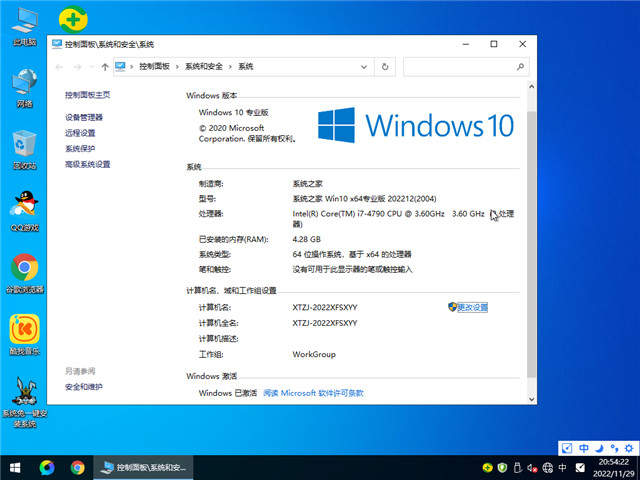
Task: Select the WorkGroup value text
Action: click(x=314, y=354)
